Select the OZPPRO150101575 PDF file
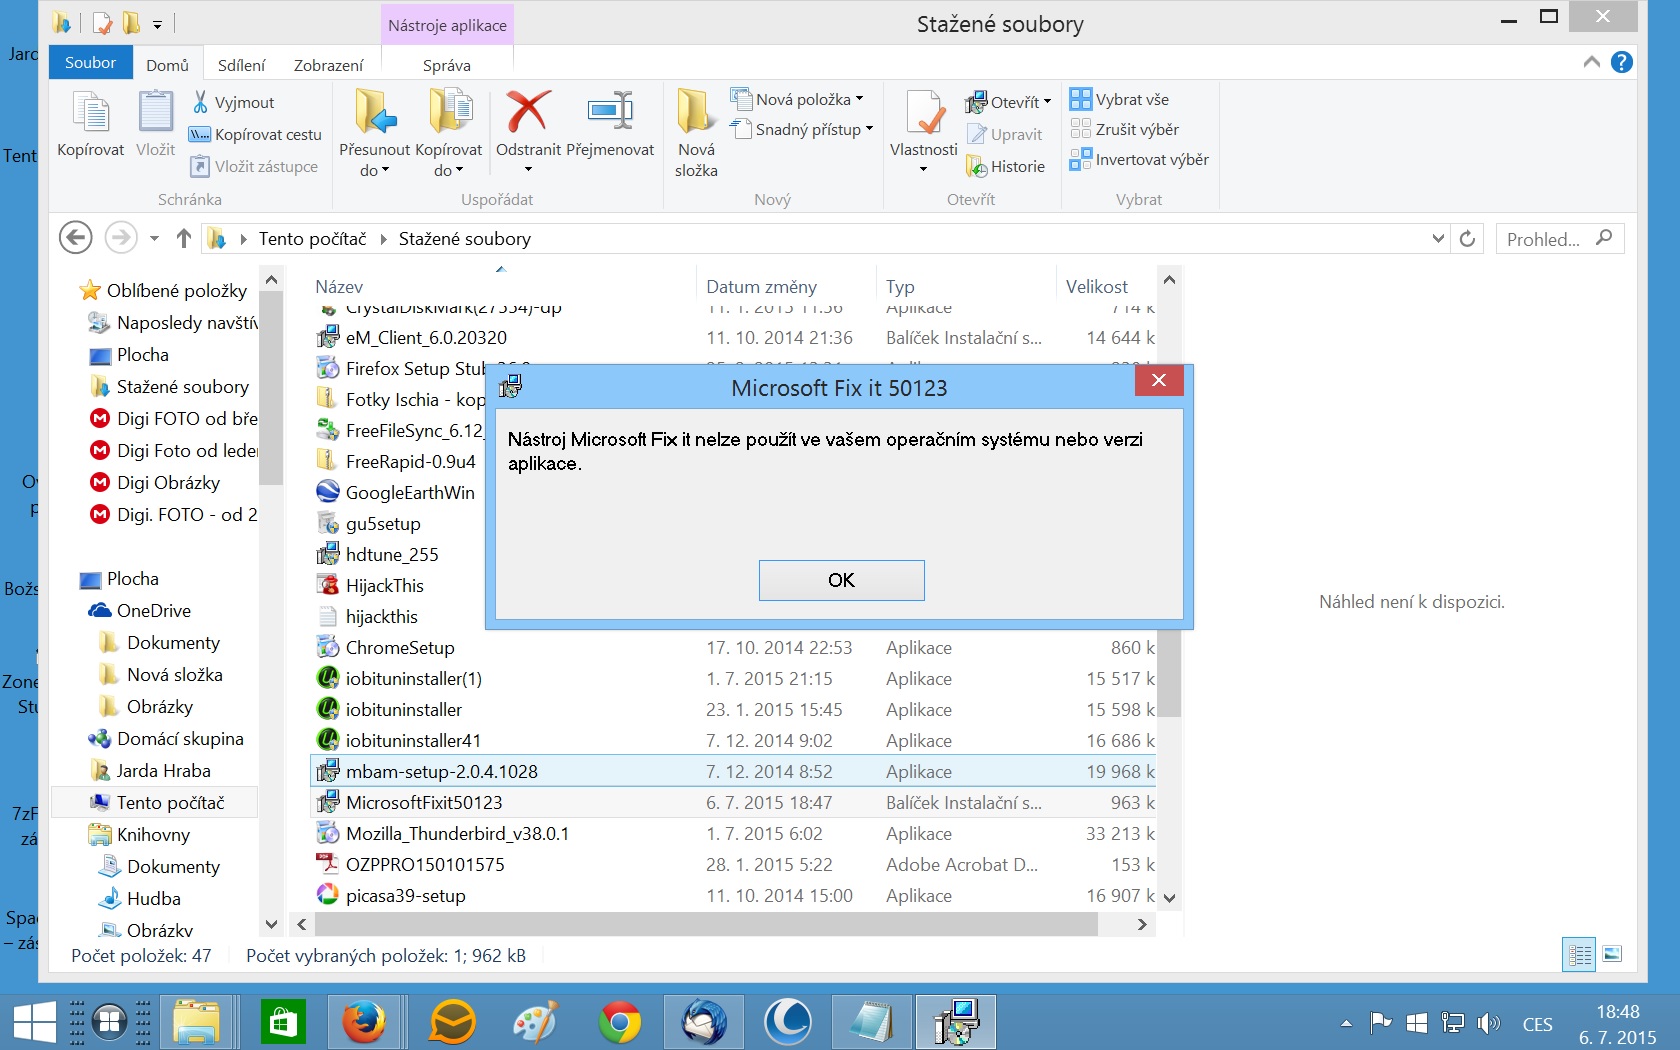The image size is (1680, 1050). click(x=733, y=864)
